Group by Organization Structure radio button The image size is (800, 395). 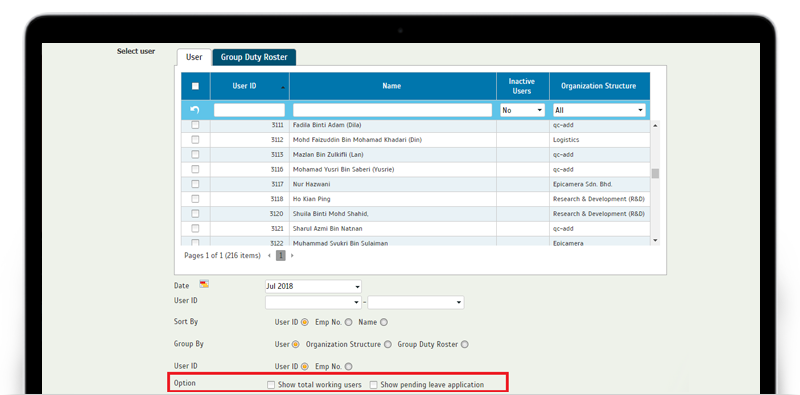coord(388,344)
